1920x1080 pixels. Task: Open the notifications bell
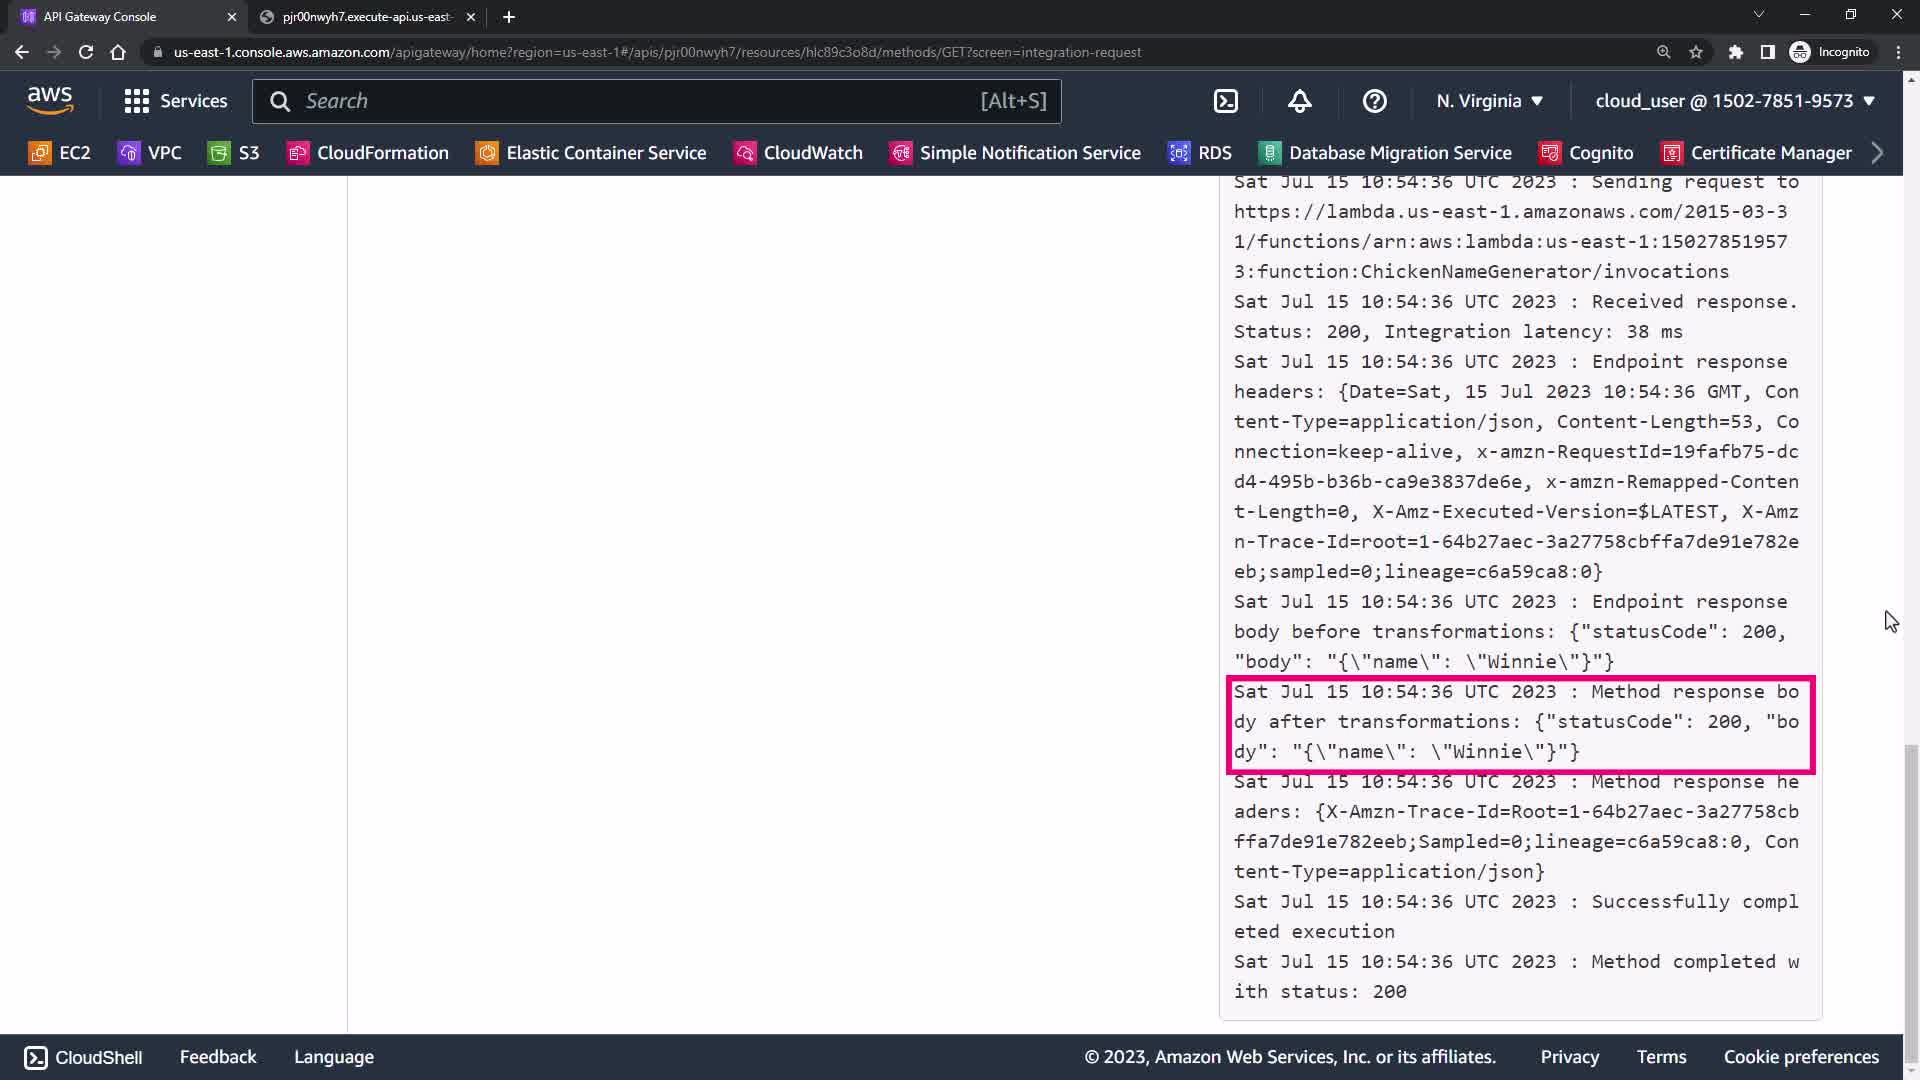(1299, 101)
